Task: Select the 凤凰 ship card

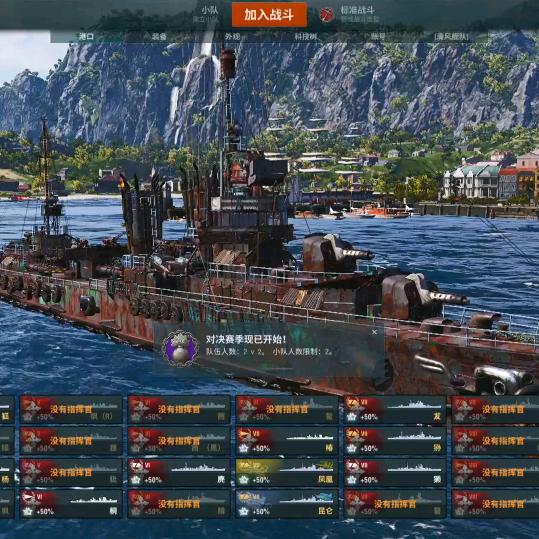Action: 287,472
